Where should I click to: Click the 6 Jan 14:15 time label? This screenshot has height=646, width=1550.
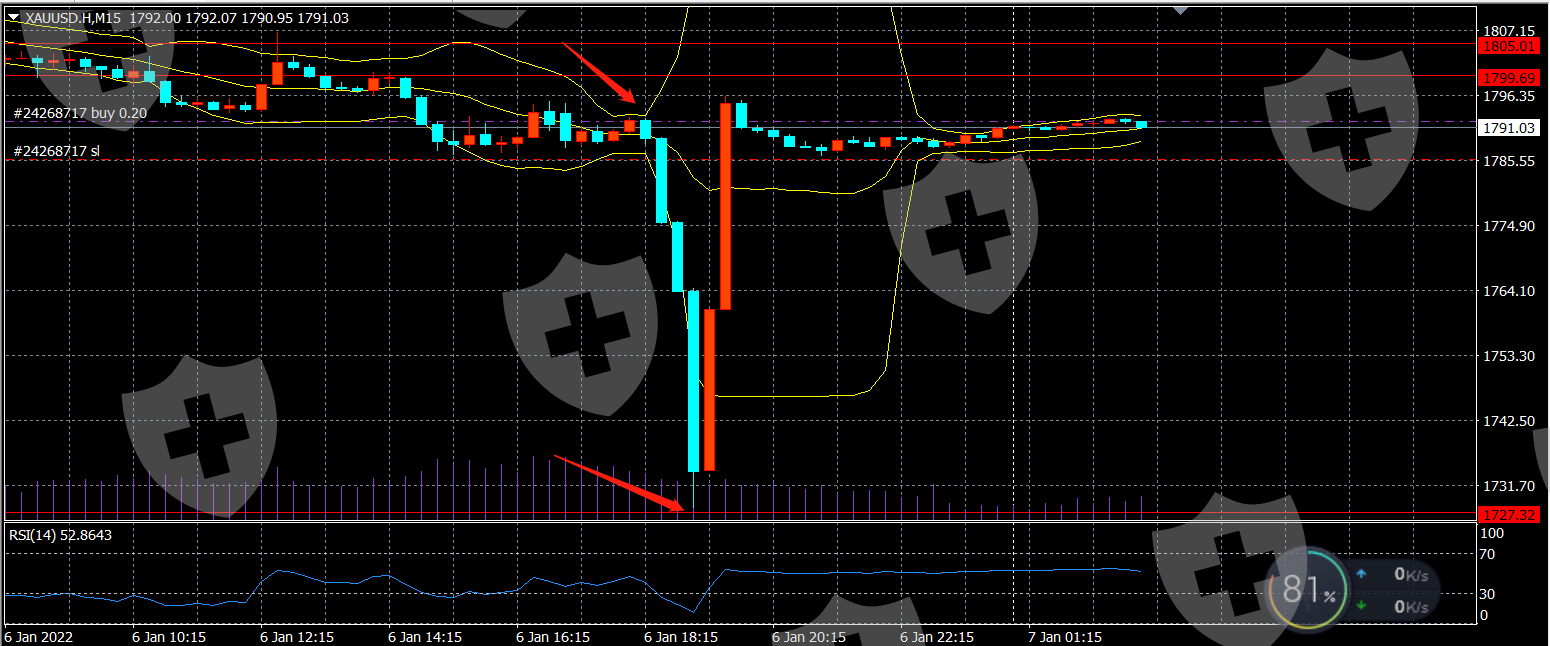(x=424, y=636)
